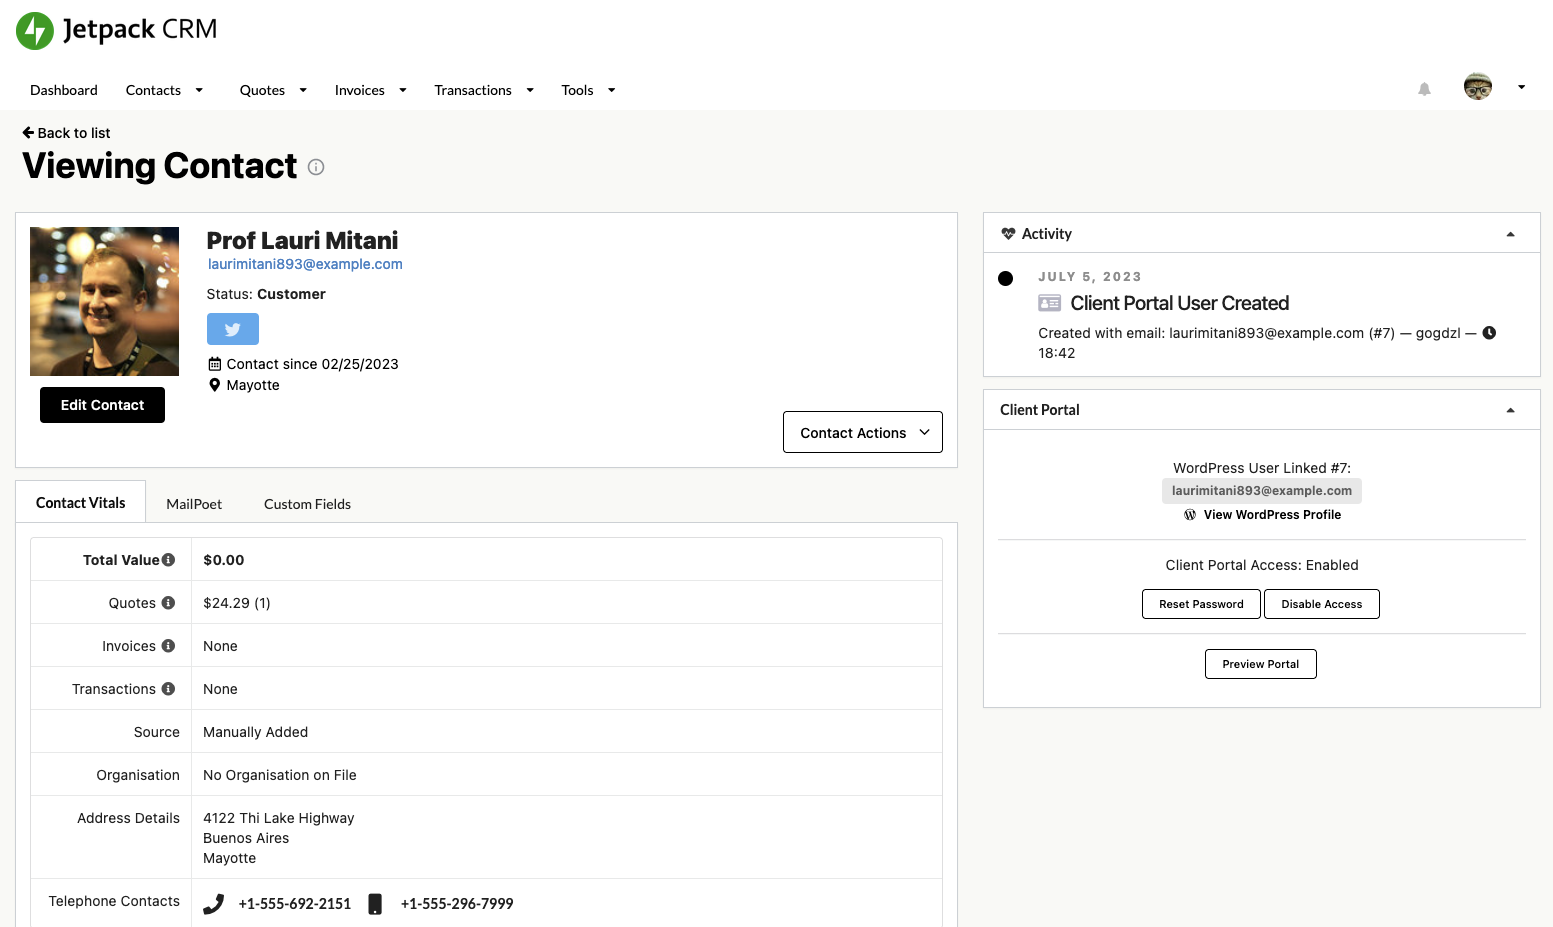
Task: Click the clock icon in the activity entry
Action: coord(1489,332)
